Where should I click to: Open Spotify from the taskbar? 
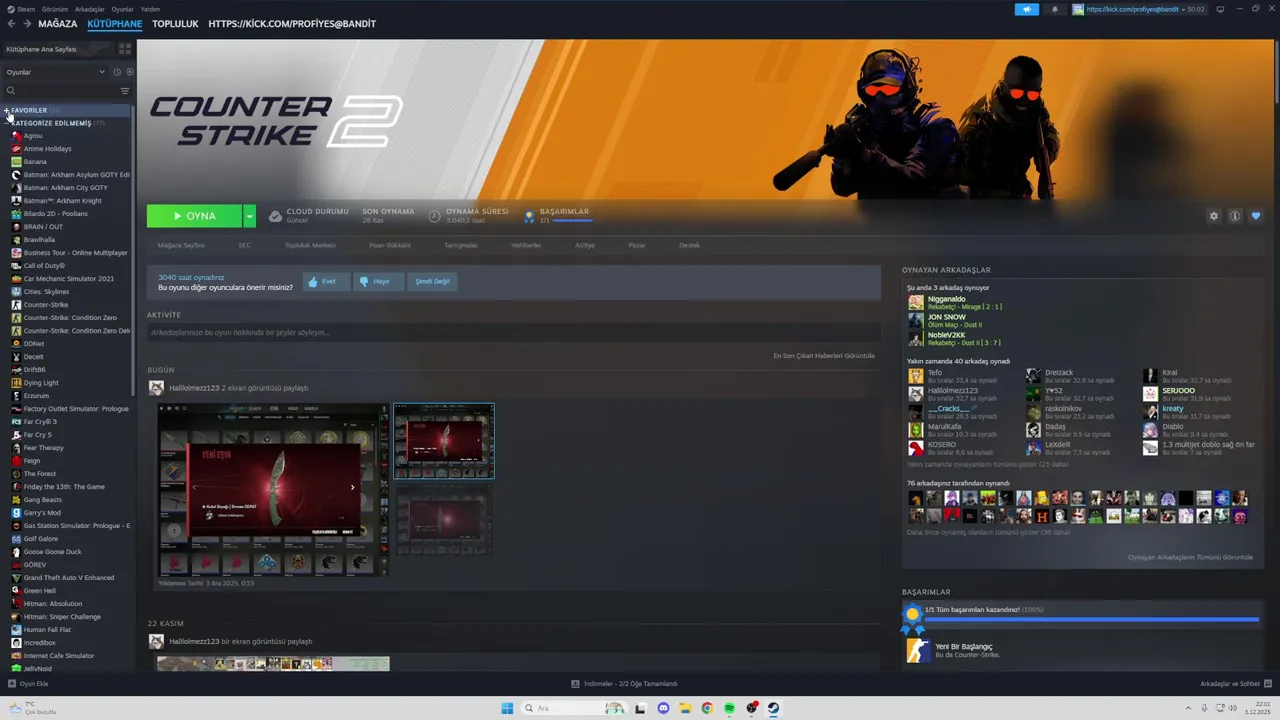729,708
